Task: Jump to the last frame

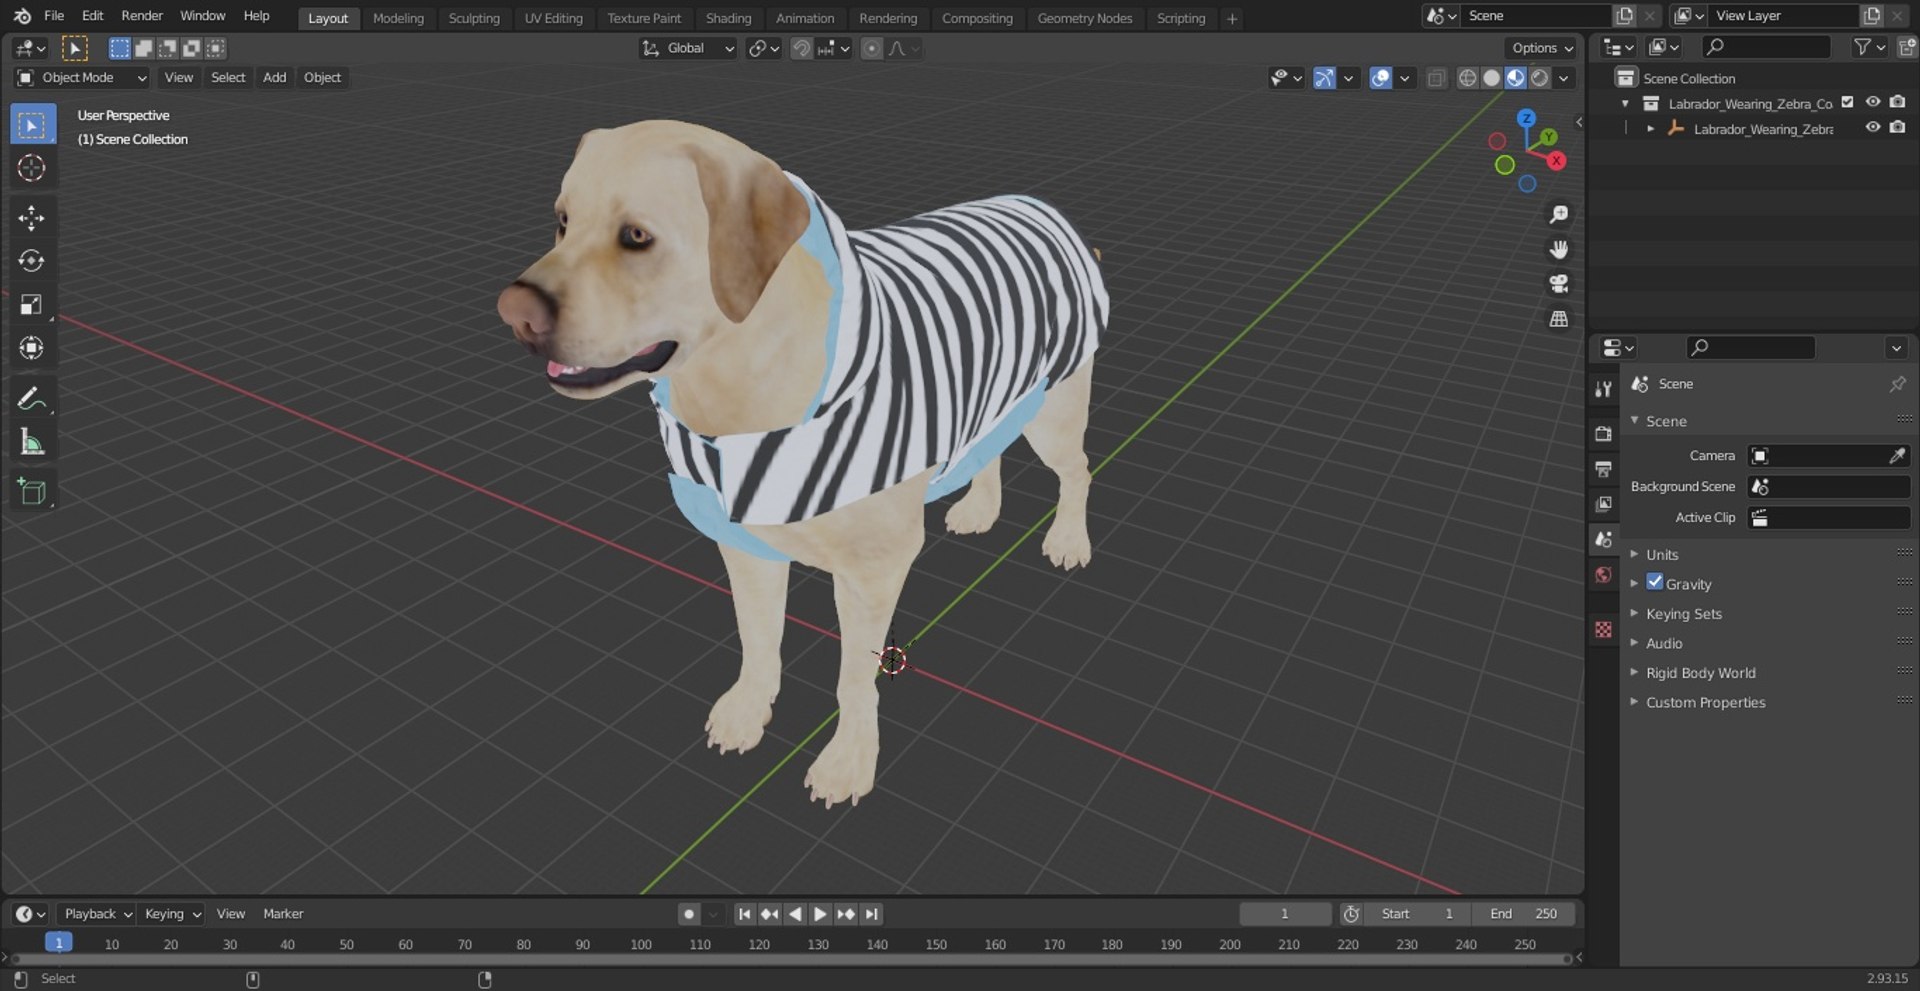Action: (x=872, y=914)
